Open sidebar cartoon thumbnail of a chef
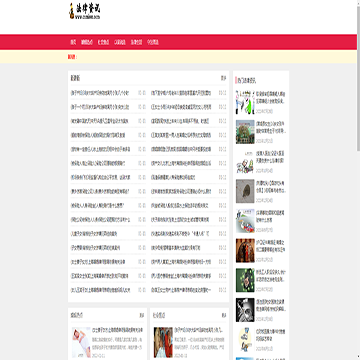This screenshot has width=360, height=360. [245, 162]
